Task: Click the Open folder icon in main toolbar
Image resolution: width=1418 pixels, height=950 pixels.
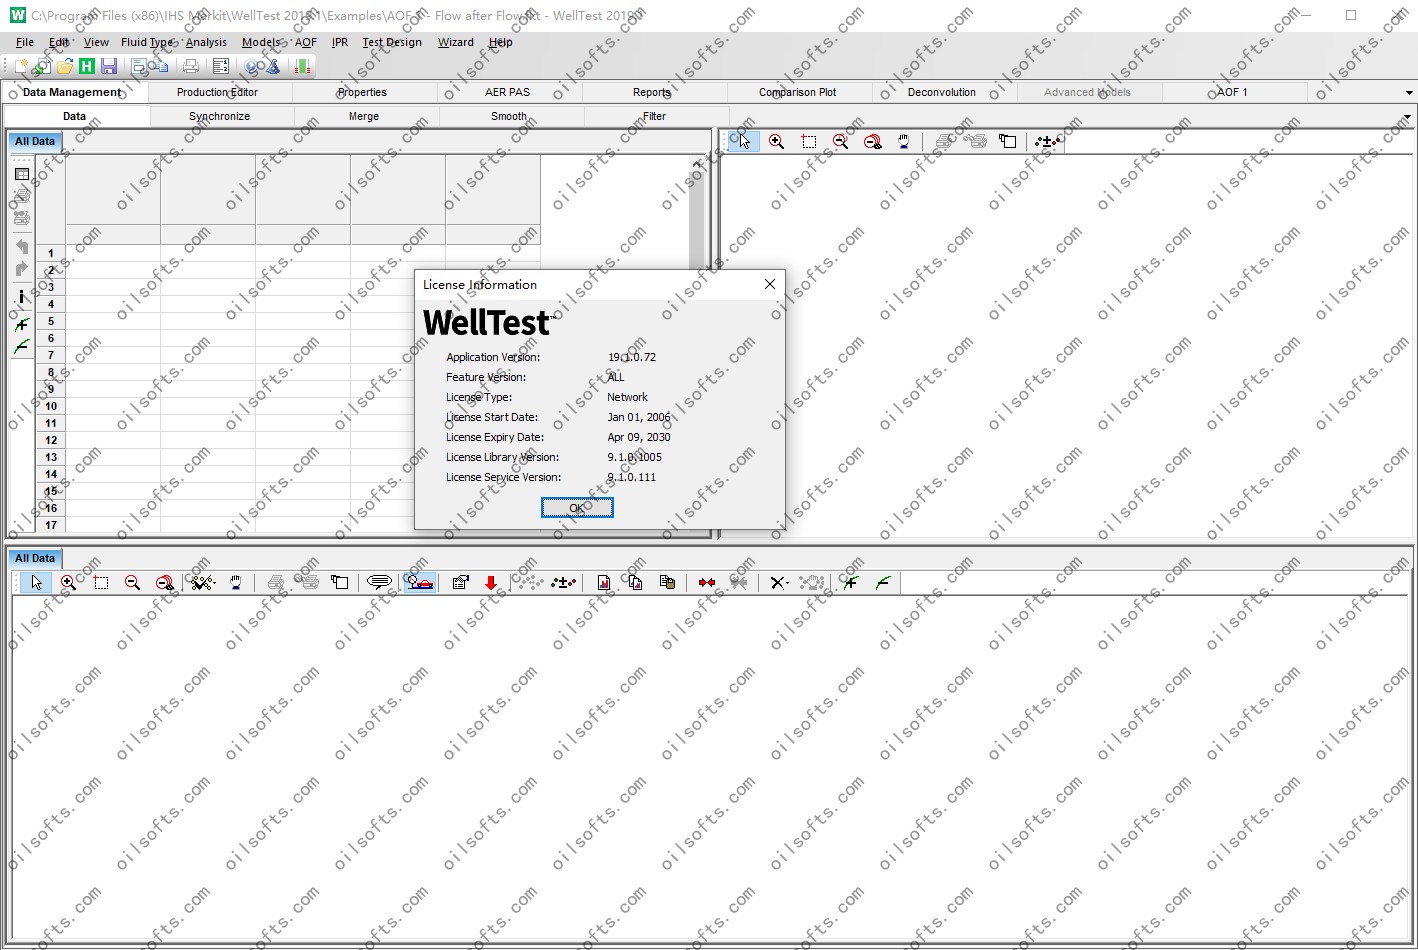Action: (x=65, y=66)
